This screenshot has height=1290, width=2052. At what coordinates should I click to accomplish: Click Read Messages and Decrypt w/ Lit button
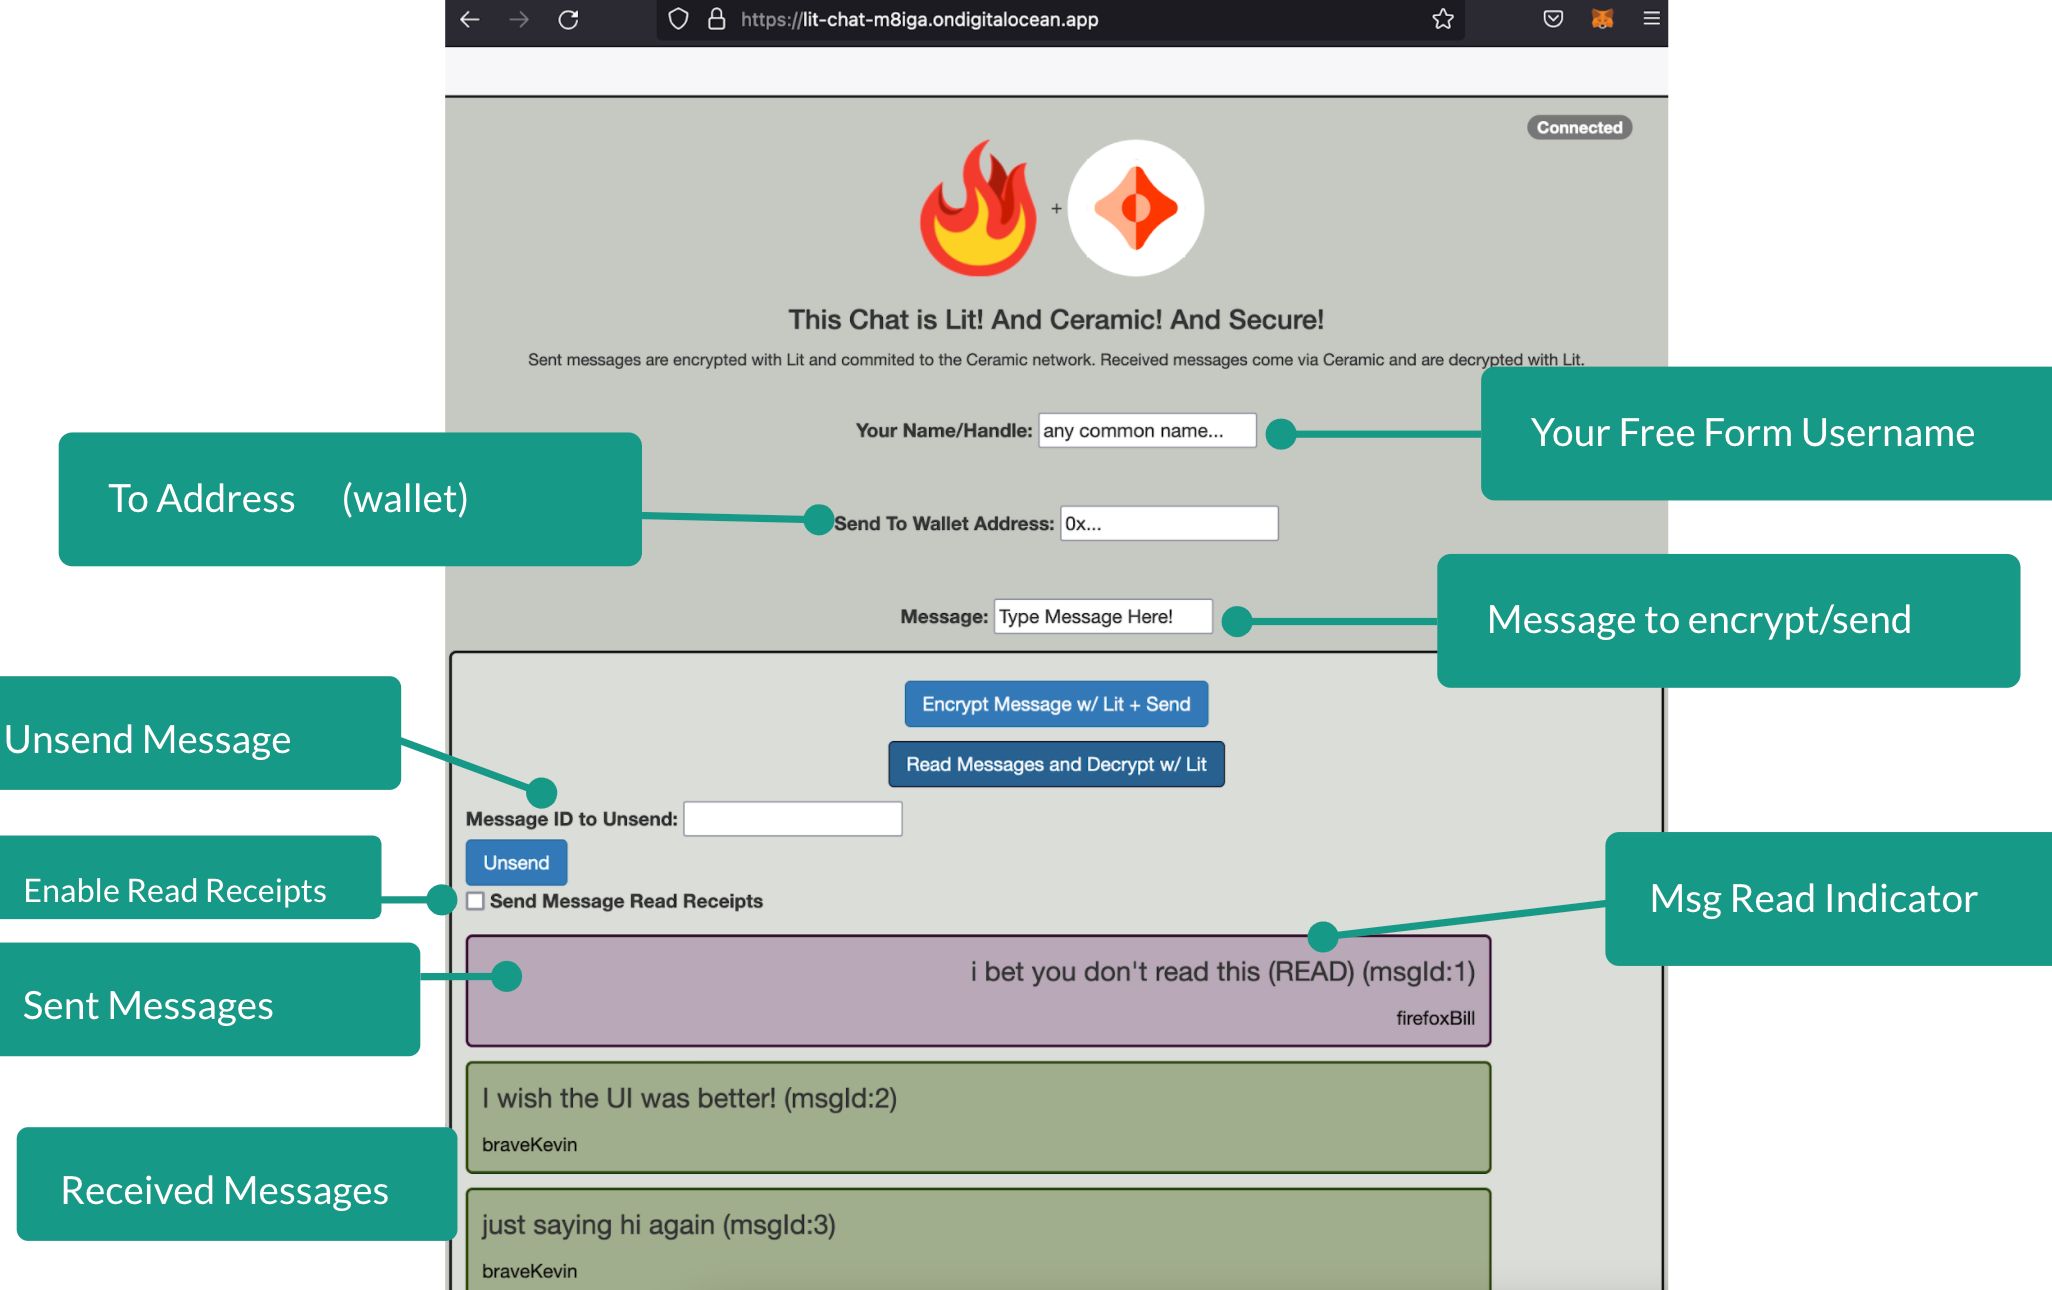point(1056,762)
